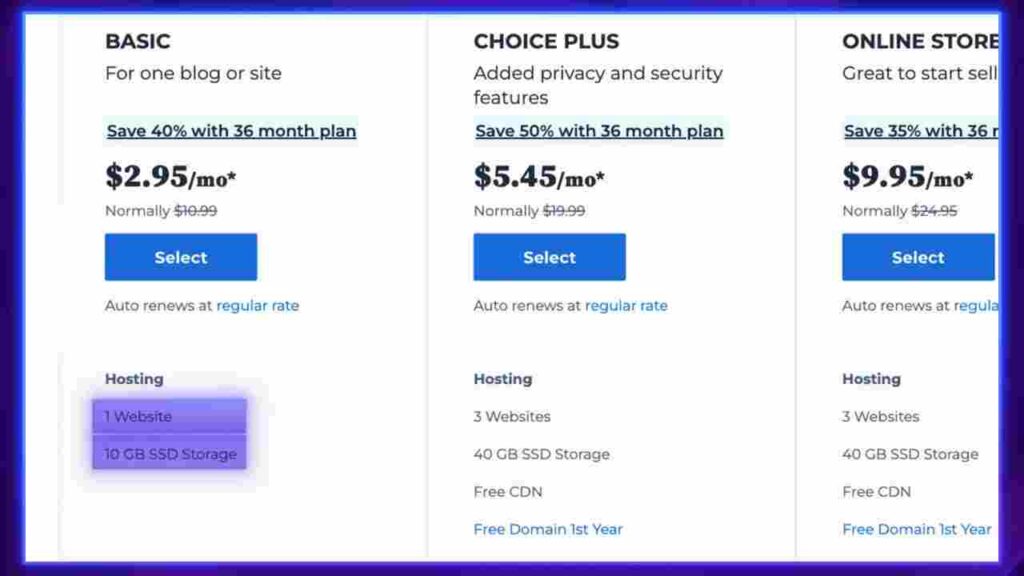Click the CHOICE PLUS plan heading
The width and height of the screenshot is (1024, 576).
pyautogui.click(x=546, y=41)
